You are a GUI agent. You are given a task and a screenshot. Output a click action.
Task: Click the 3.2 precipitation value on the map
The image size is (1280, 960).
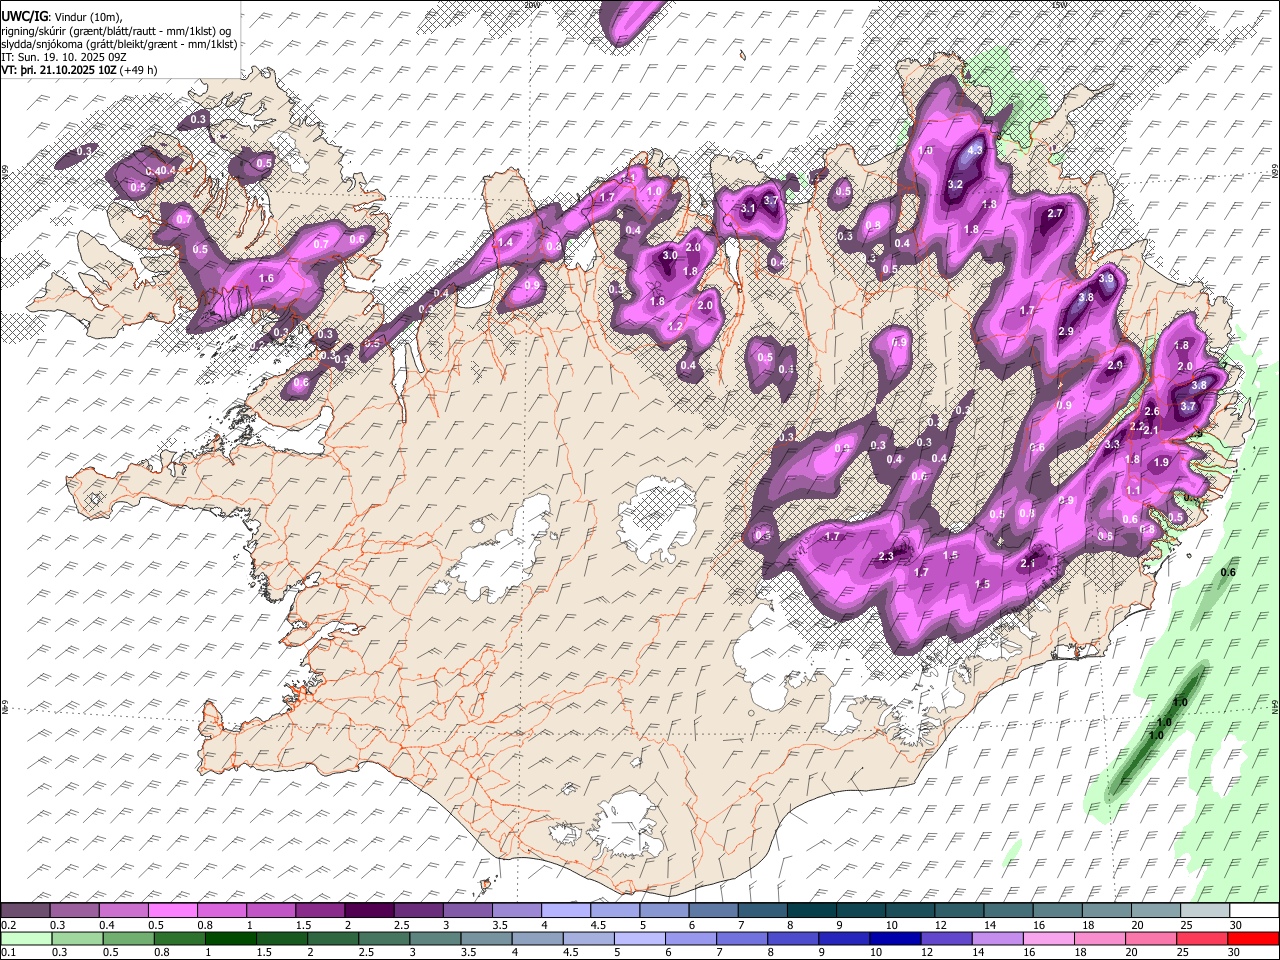coord(955,184)
